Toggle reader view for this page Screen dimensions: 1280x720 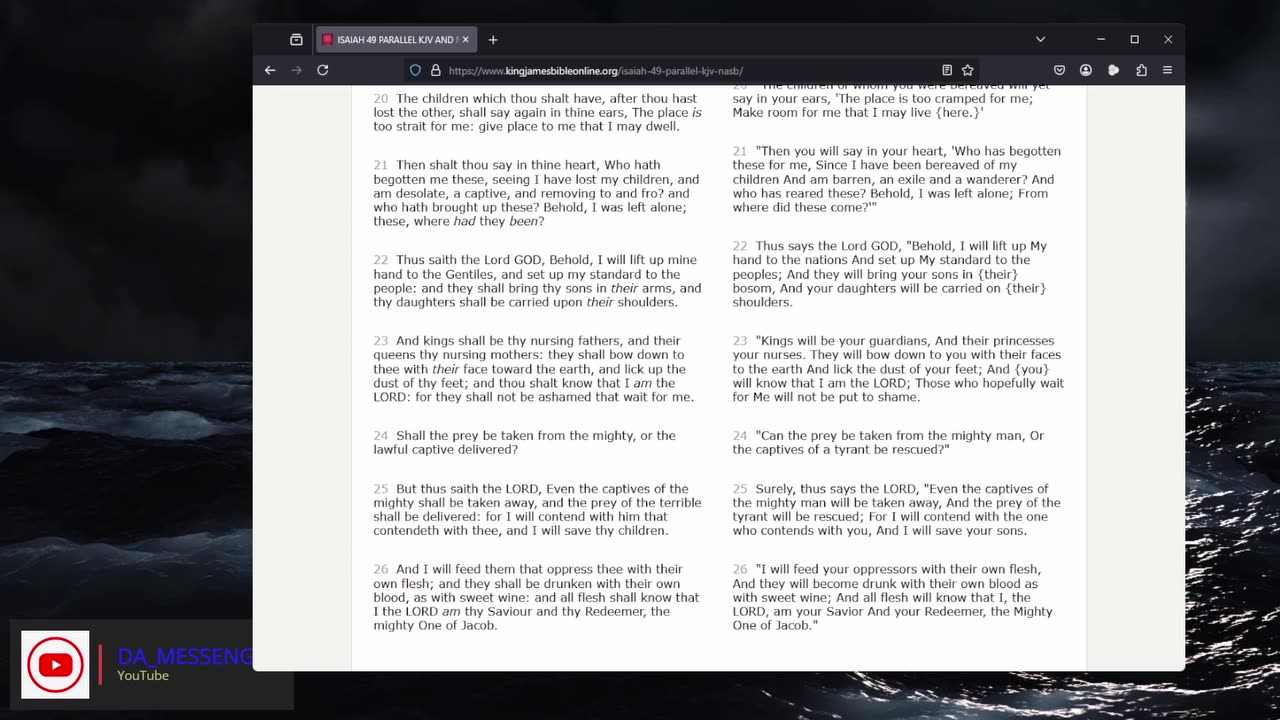[x=947, y=70]
